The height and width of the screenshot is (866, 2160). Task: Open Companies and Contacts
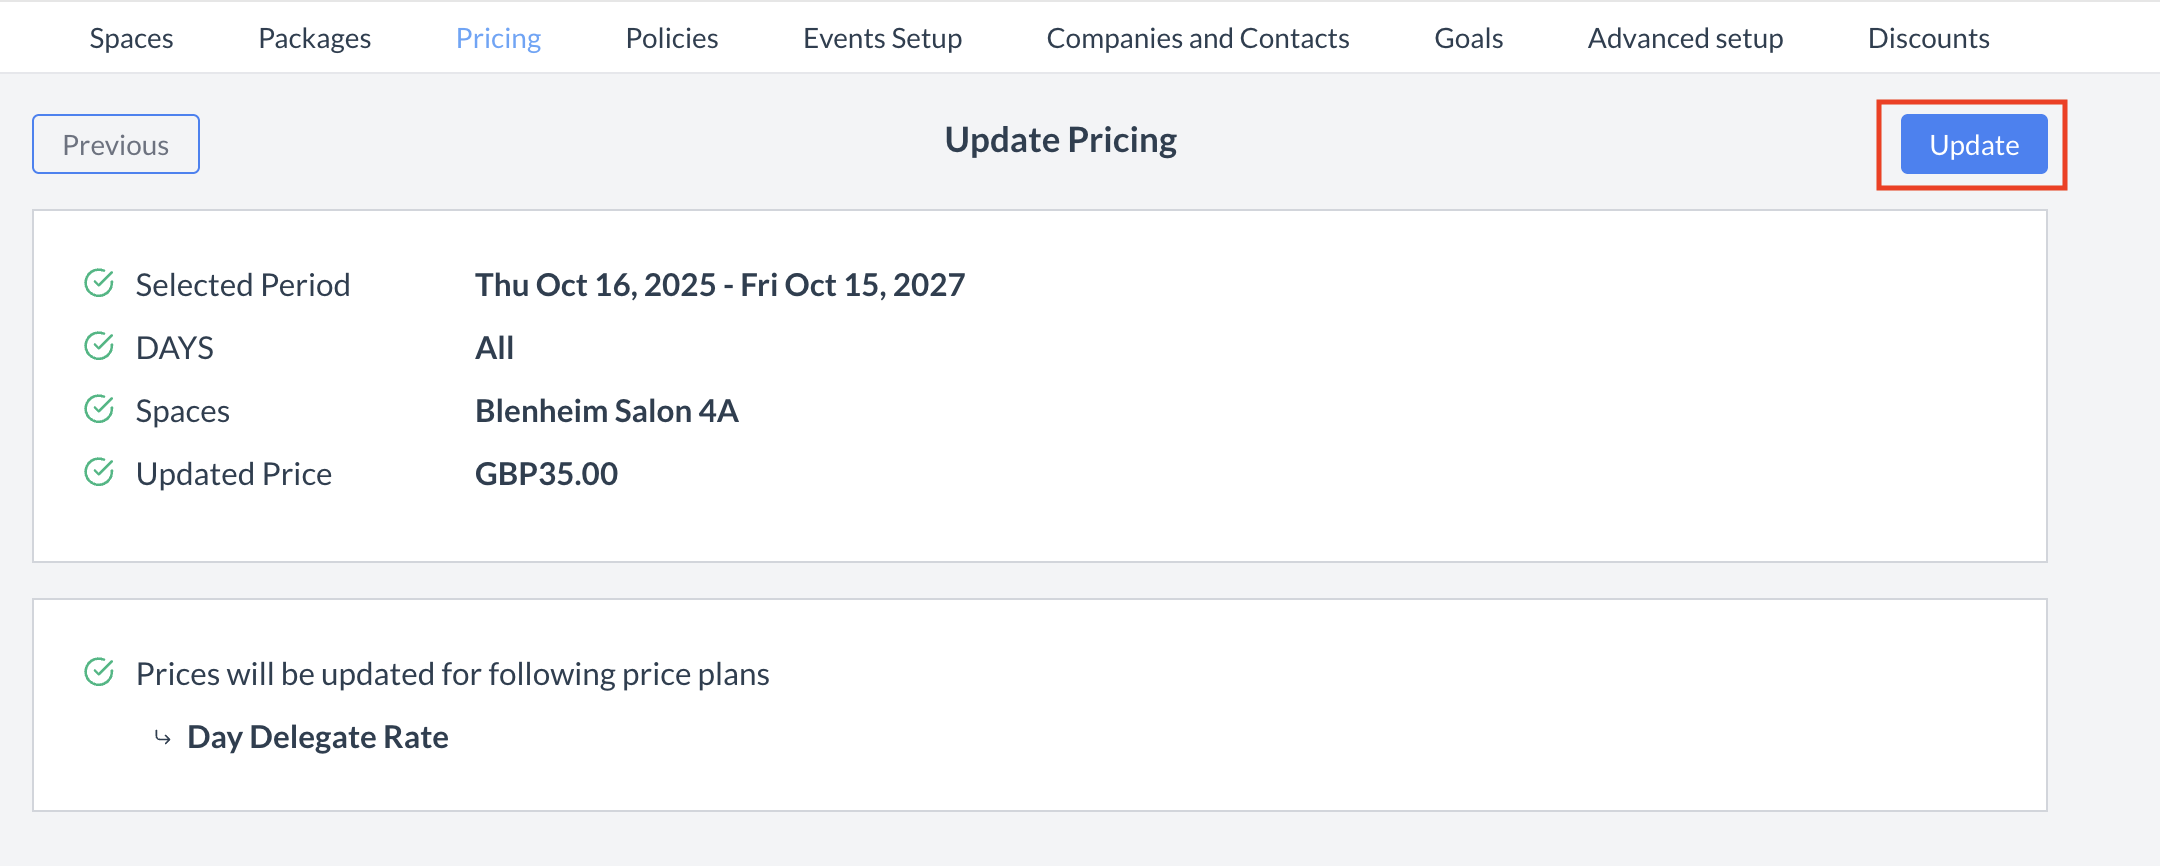pos(1197,38)
